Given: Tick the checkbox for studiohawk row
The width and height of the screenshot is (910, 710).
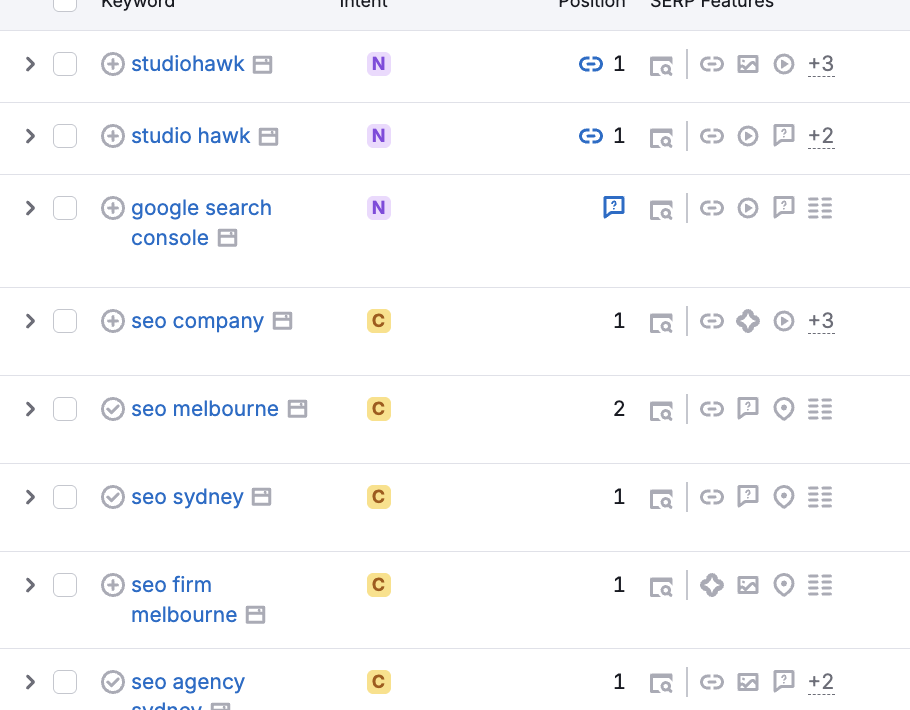Looking at the screenshot, I should (65, 64).
